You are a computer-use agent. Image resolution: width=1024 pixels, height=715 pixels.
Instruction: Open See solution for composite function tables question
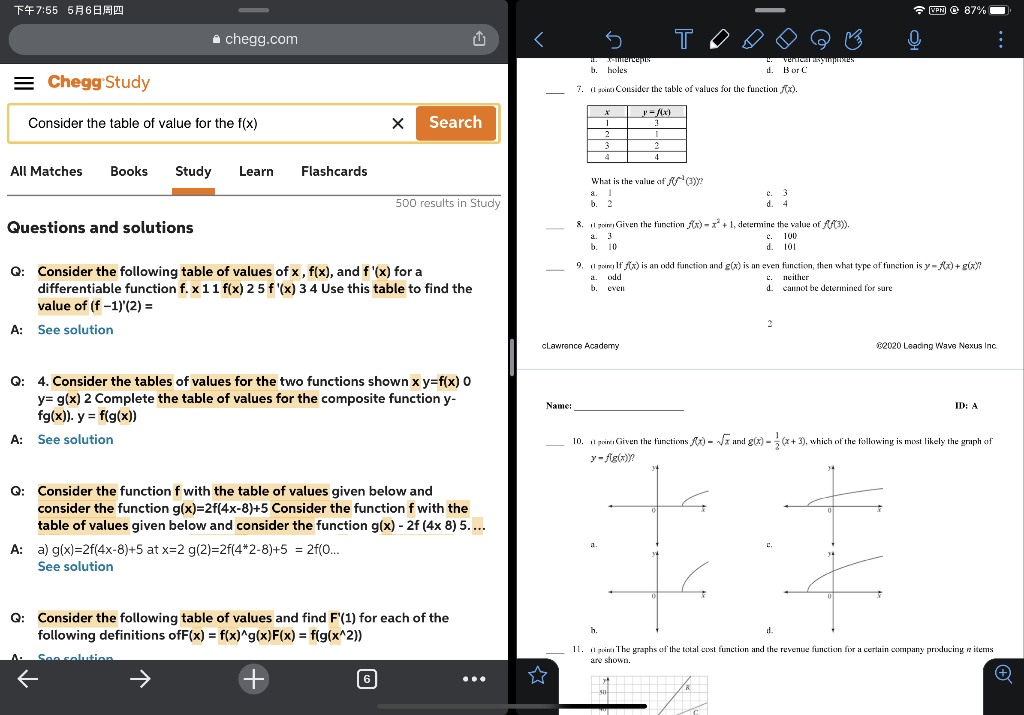[x=75, y=439]
